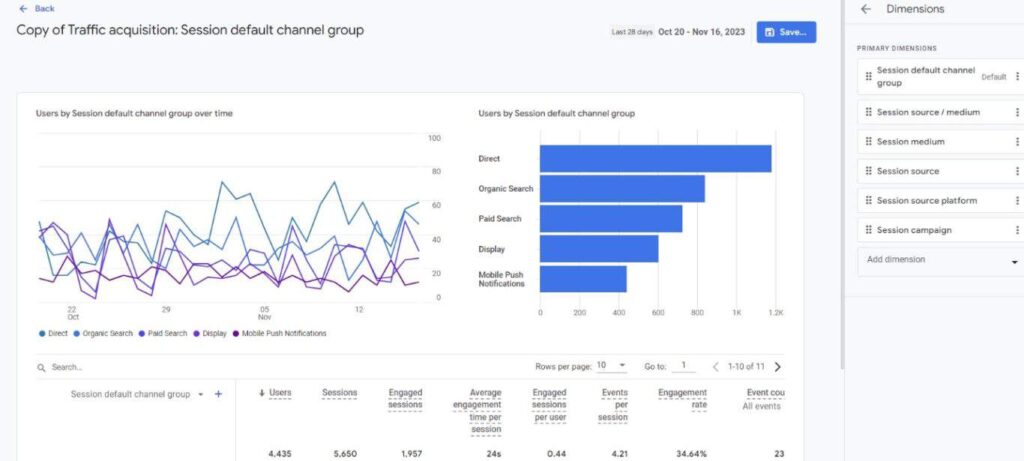
Task: Open Session default channel group table dropdown
Action: pos(200,395)
